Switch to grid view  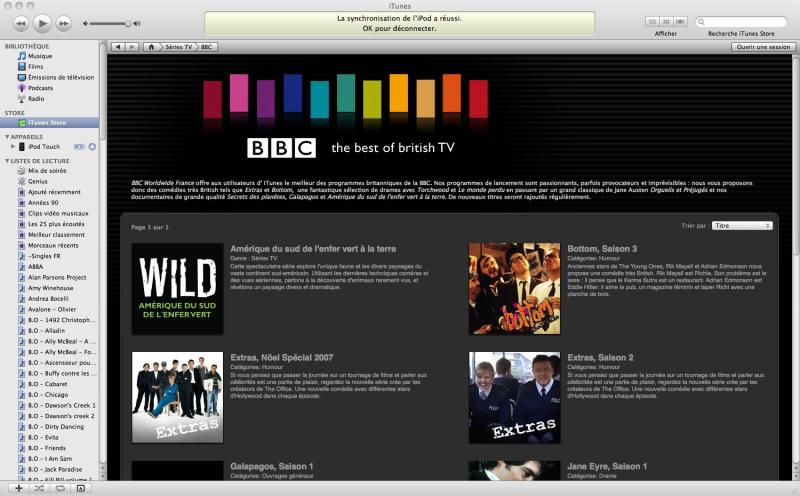pos(666,22)
